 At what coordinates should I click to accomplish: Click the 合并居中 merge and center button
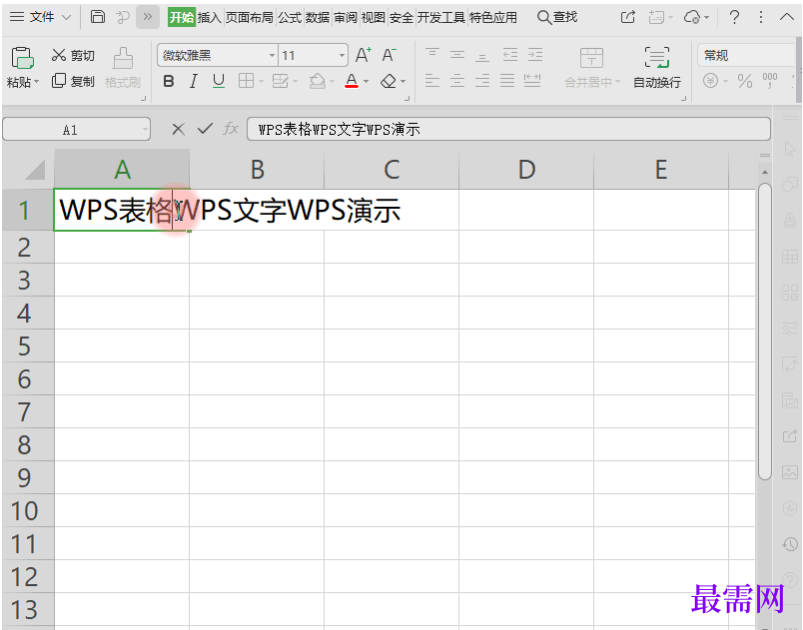tap(592, 68)
